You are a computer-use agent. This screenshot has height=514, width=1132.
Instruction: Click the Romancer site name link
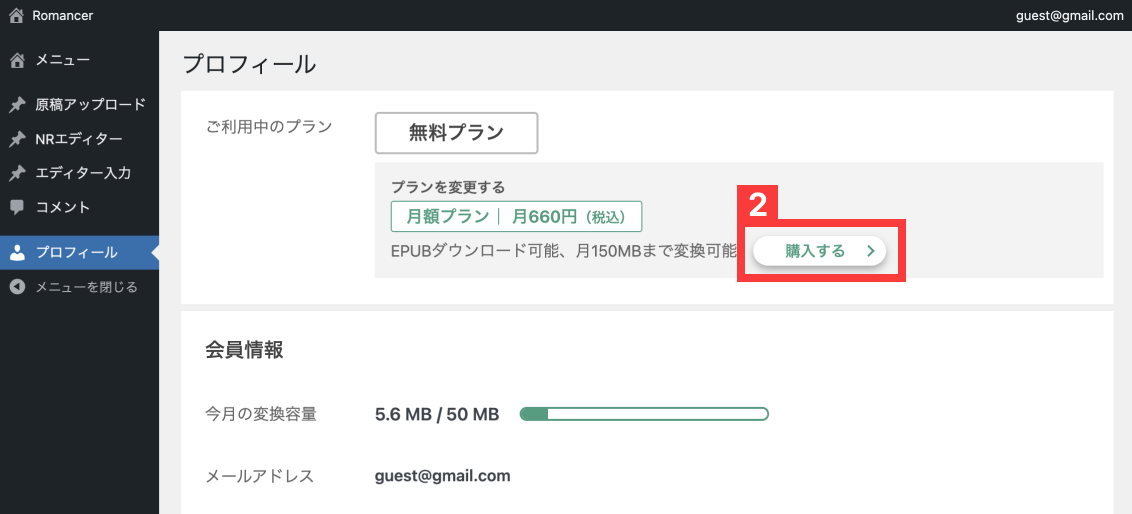[63, 16]
